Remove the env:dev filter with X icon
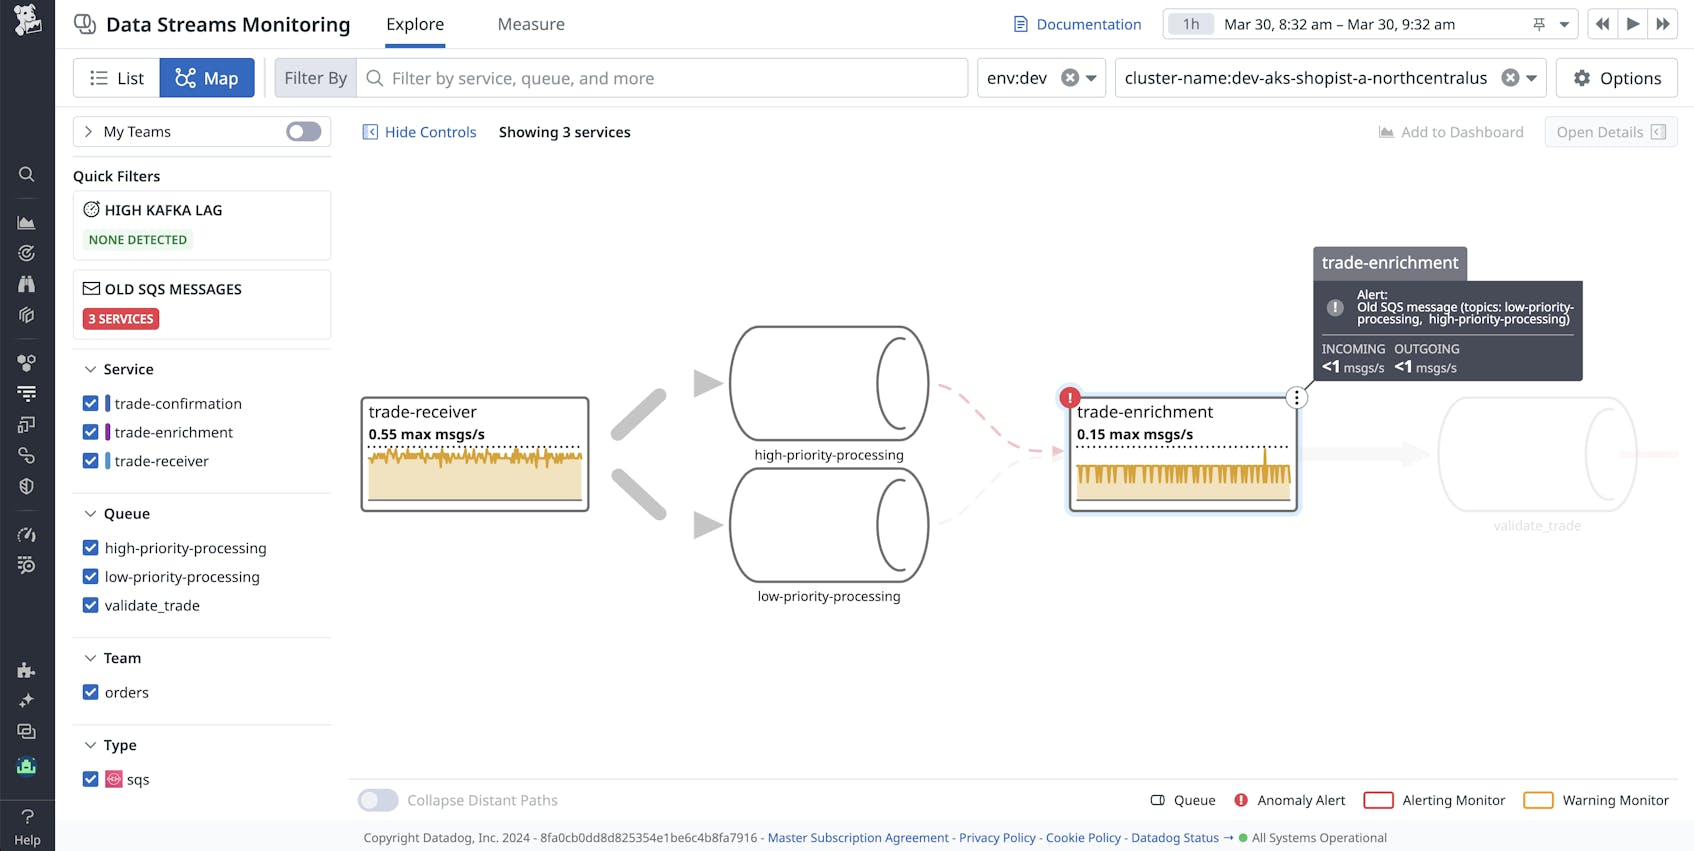 (x=1070, y=78)
